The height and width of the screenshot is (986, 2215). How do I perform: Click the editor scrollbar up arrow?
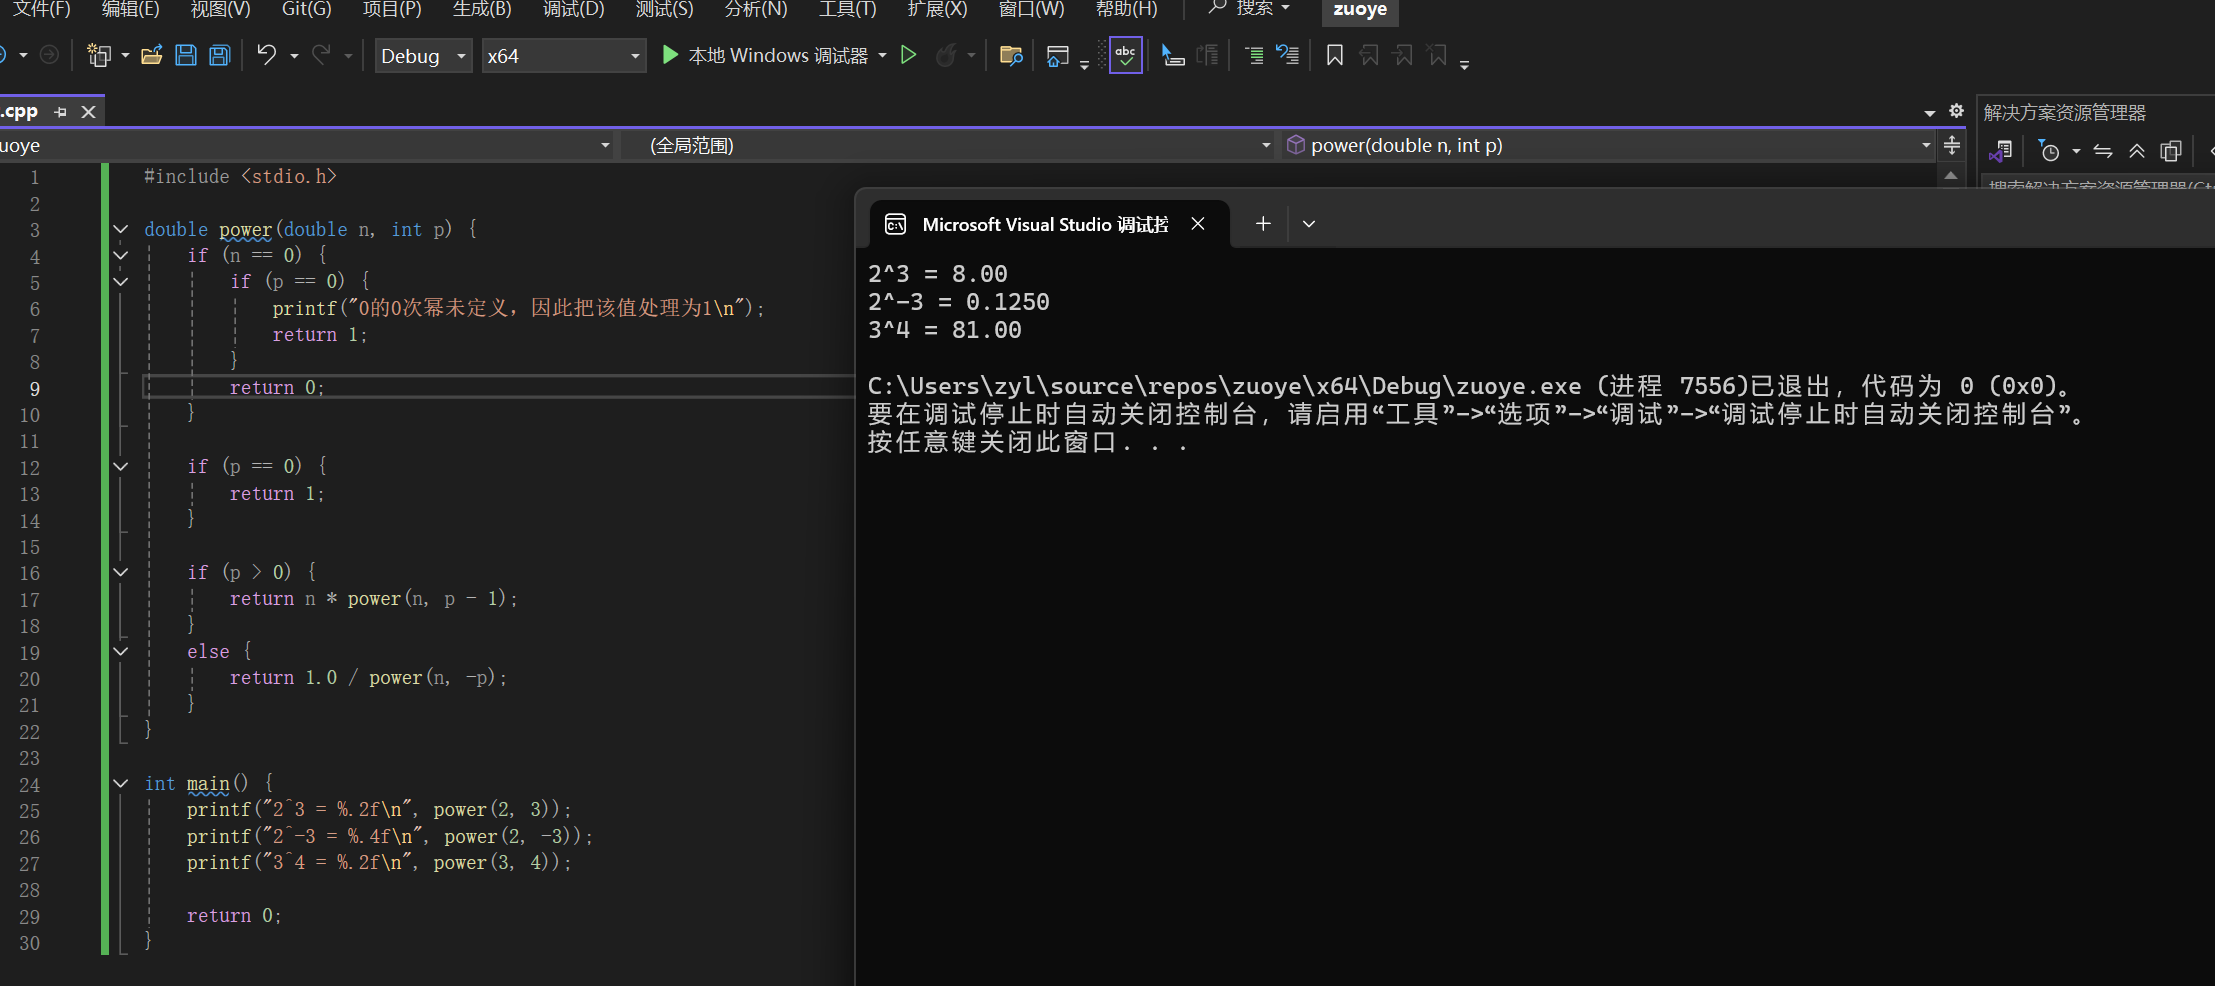(1951, 175)
